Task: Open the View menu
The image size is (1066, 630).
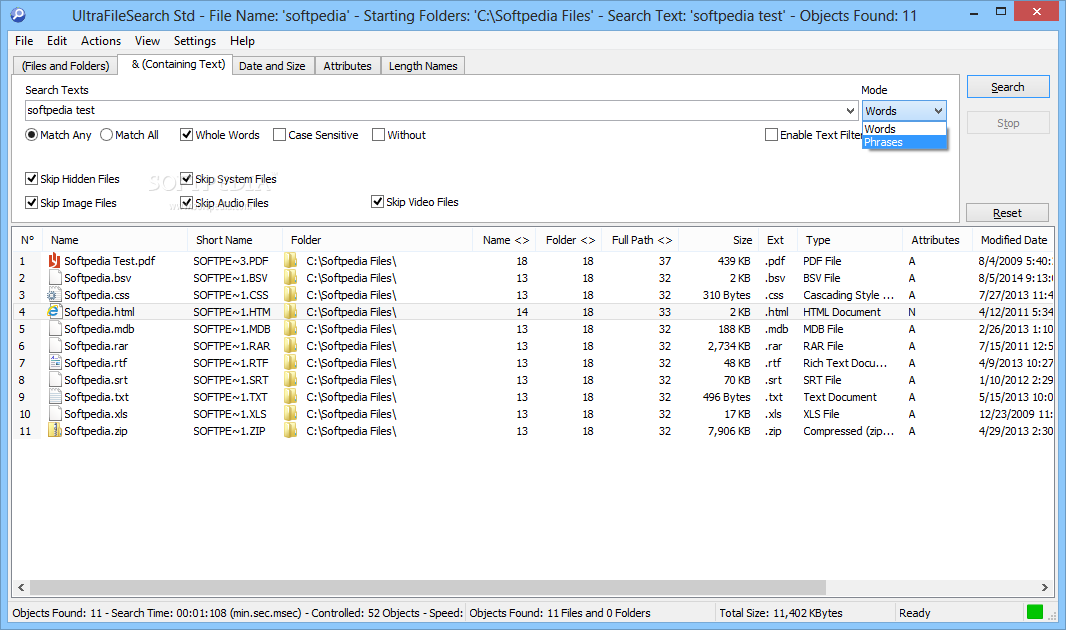Action: pos(147,41)
